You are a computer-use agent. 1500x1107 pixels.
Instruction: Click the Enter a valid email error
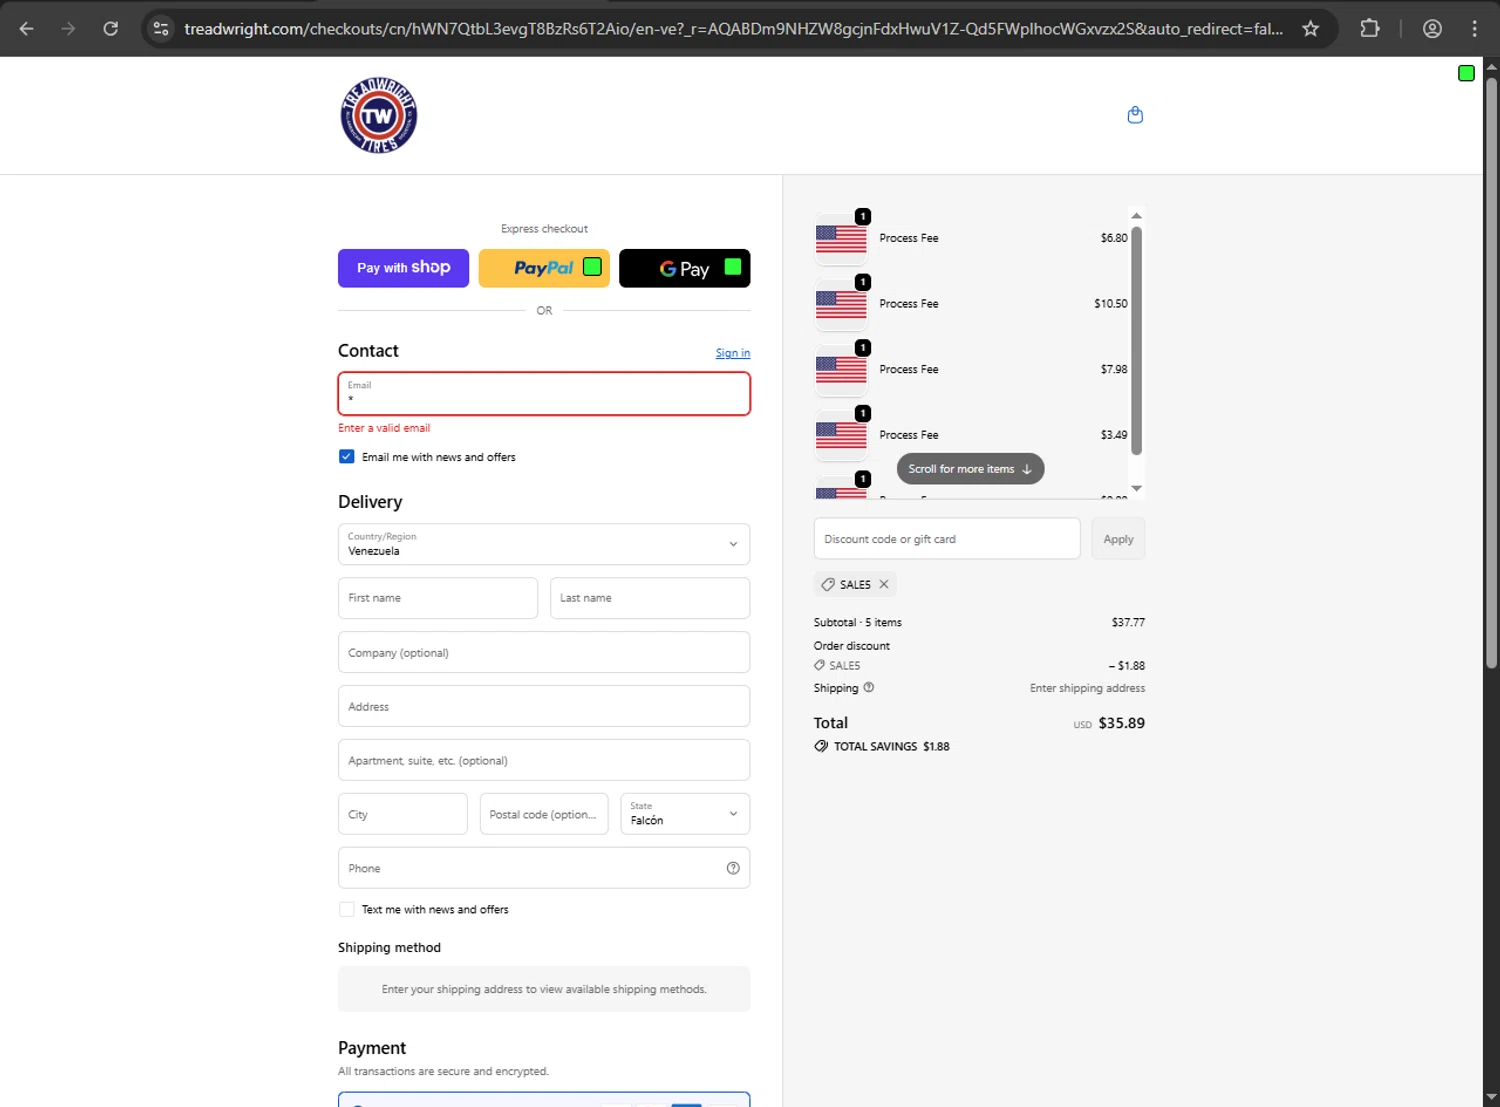click(x=384, y=428)
